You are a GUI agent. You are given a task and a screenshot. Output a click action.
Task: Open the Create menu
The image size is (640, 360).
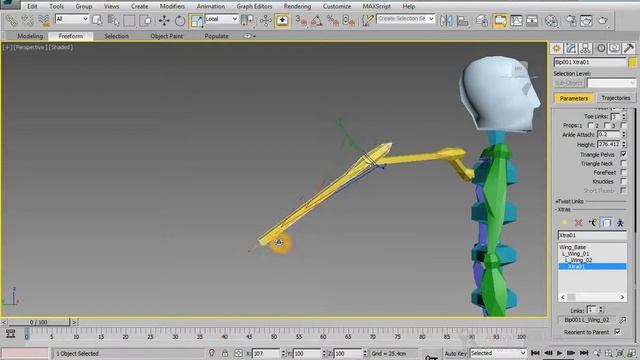click(140, 6)
